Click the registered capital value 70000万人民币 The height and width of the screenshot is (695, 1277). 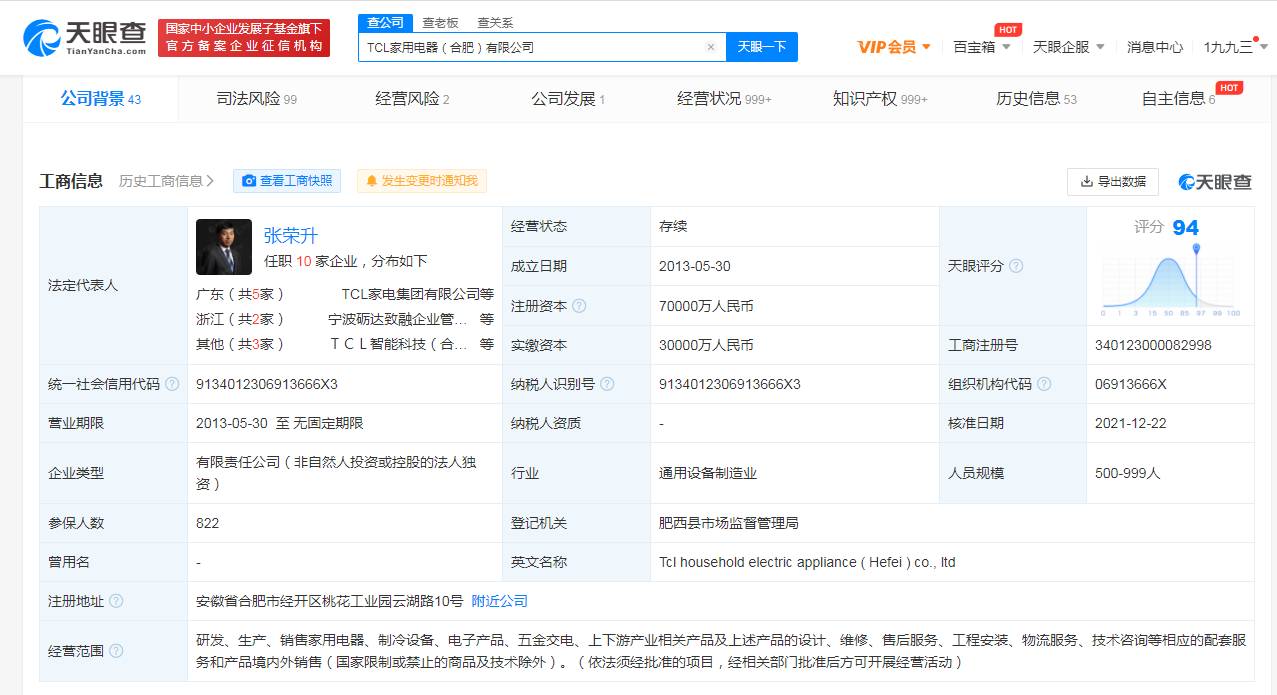pyautogui.click(x=706, y=306)
